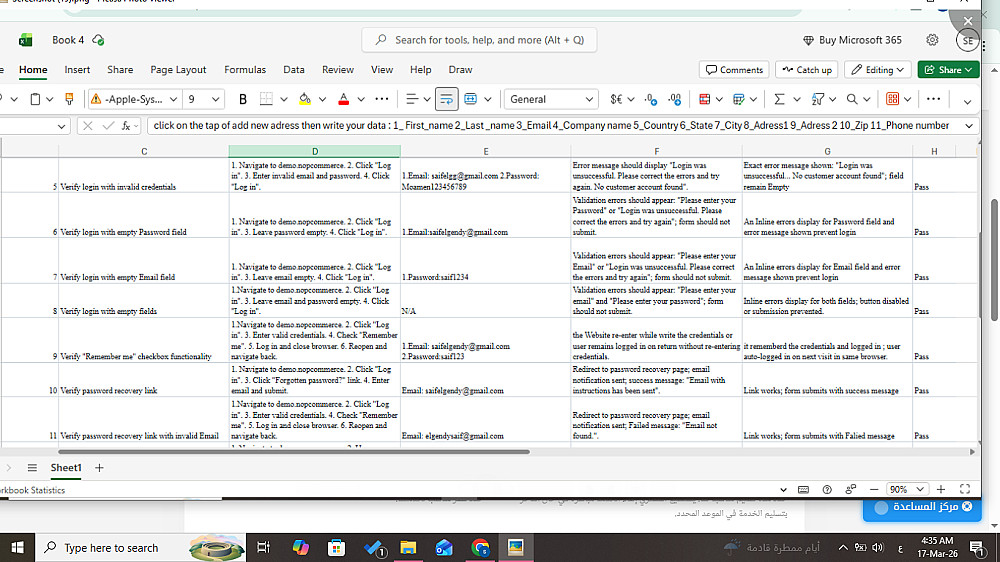Toggle bold formatting in the ribbon
The height and width of the screenshot is (562, 1000).
(242, 100)
